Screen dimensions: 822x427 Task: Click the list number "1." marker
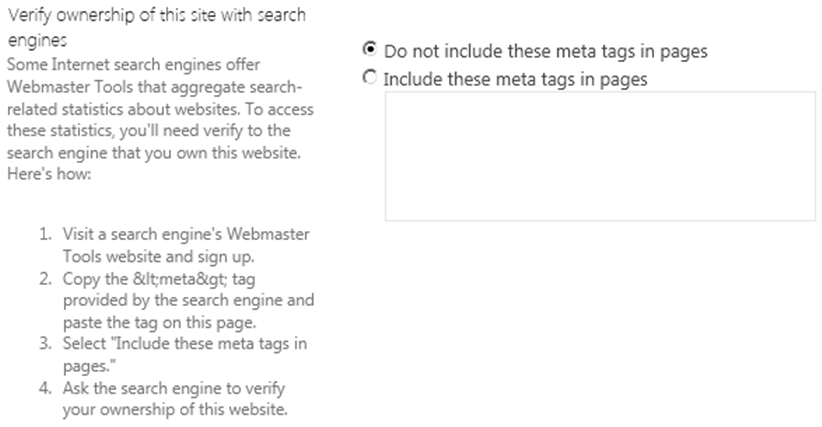[46, 234]
